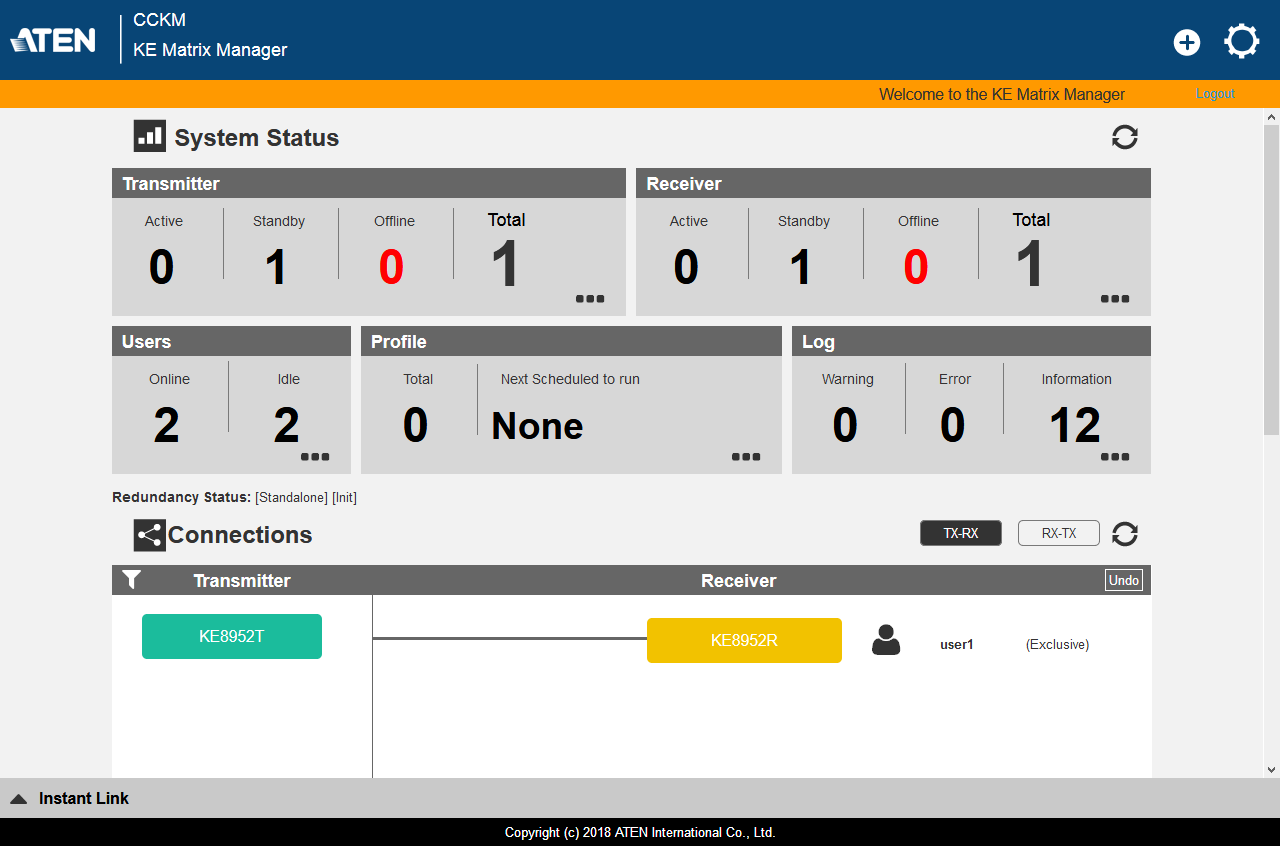Click the ATEN logo
The width and height of the screenshot is (1280, 846).
[53, 40]
